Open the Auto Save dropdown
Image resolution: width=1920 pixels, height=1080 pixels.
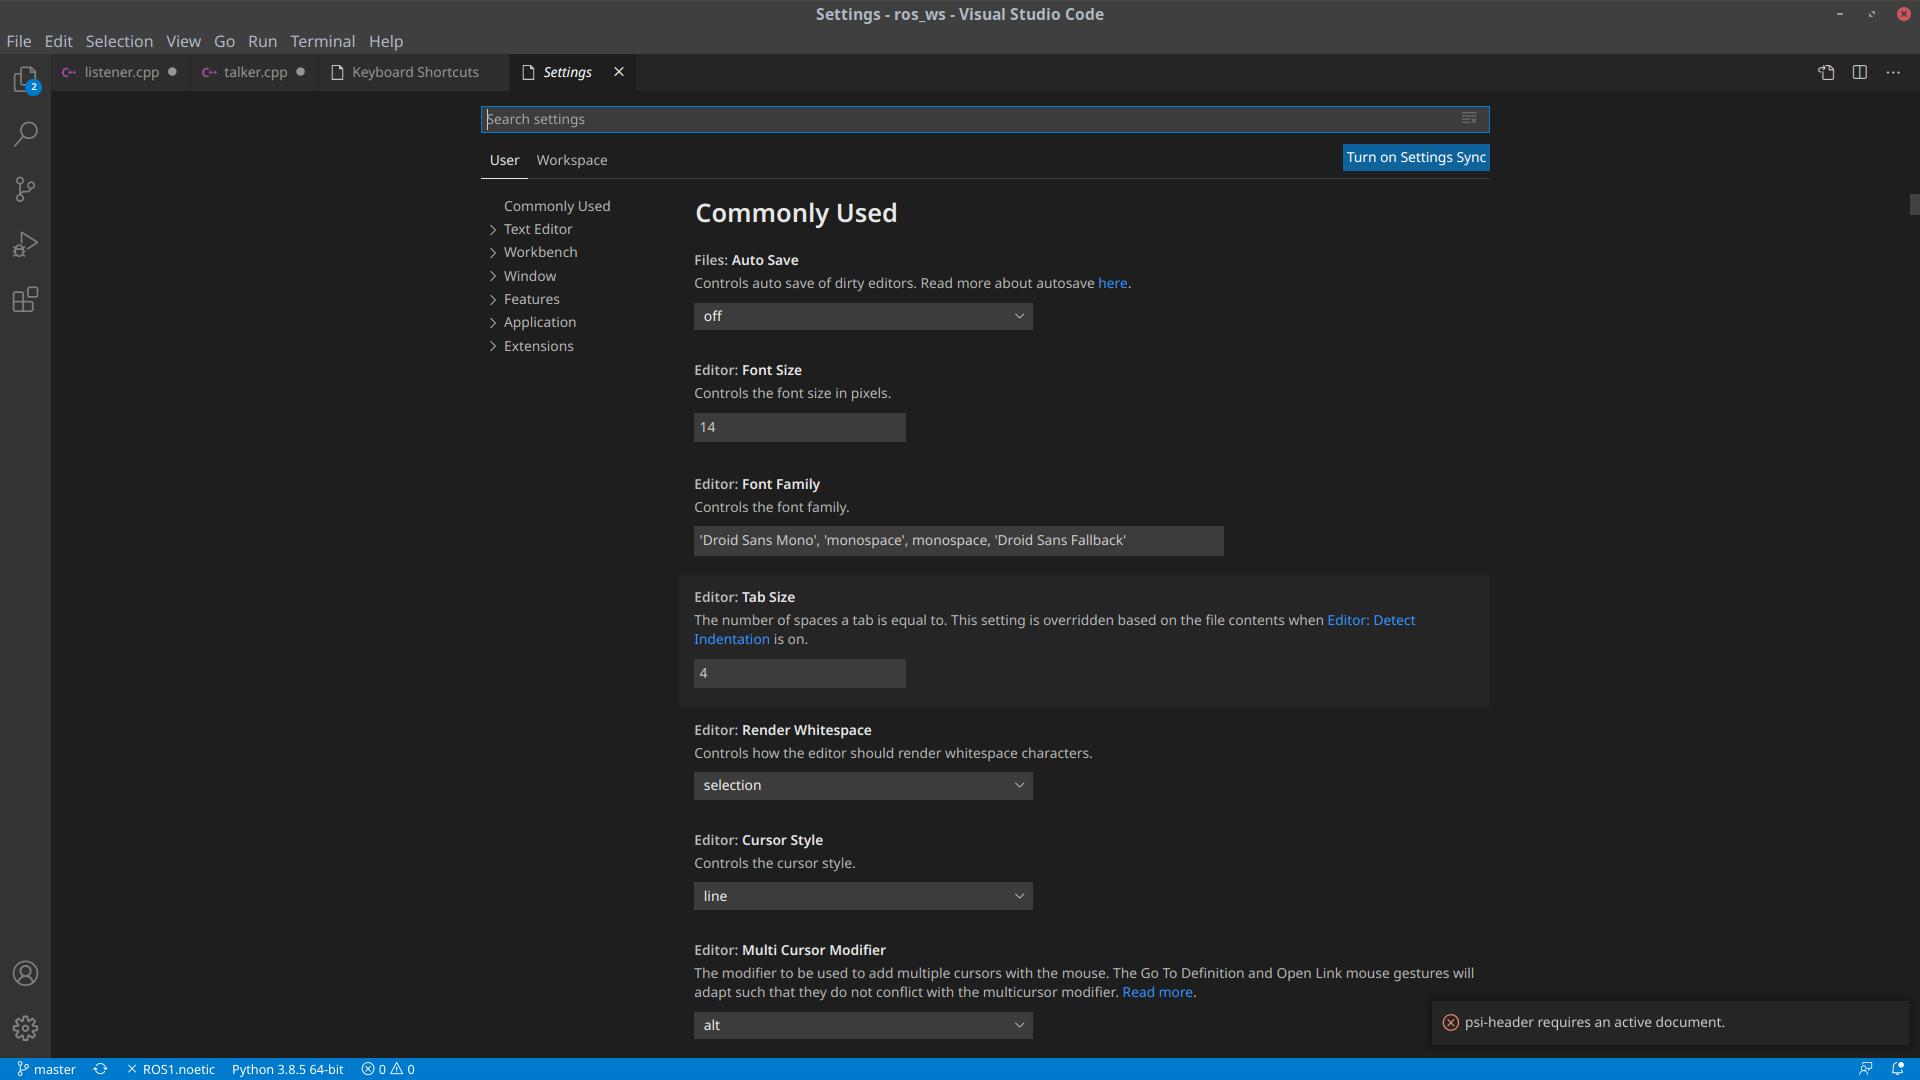pos(863,316)
